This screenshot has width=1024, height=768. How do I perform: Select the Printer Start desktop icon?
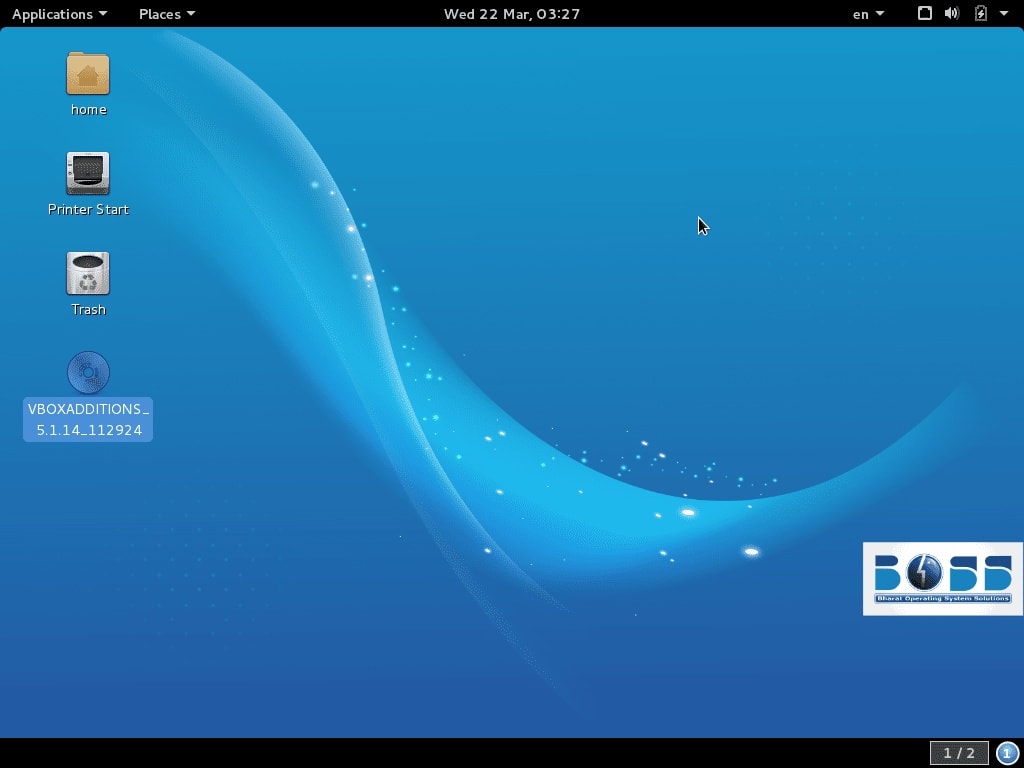88,173
